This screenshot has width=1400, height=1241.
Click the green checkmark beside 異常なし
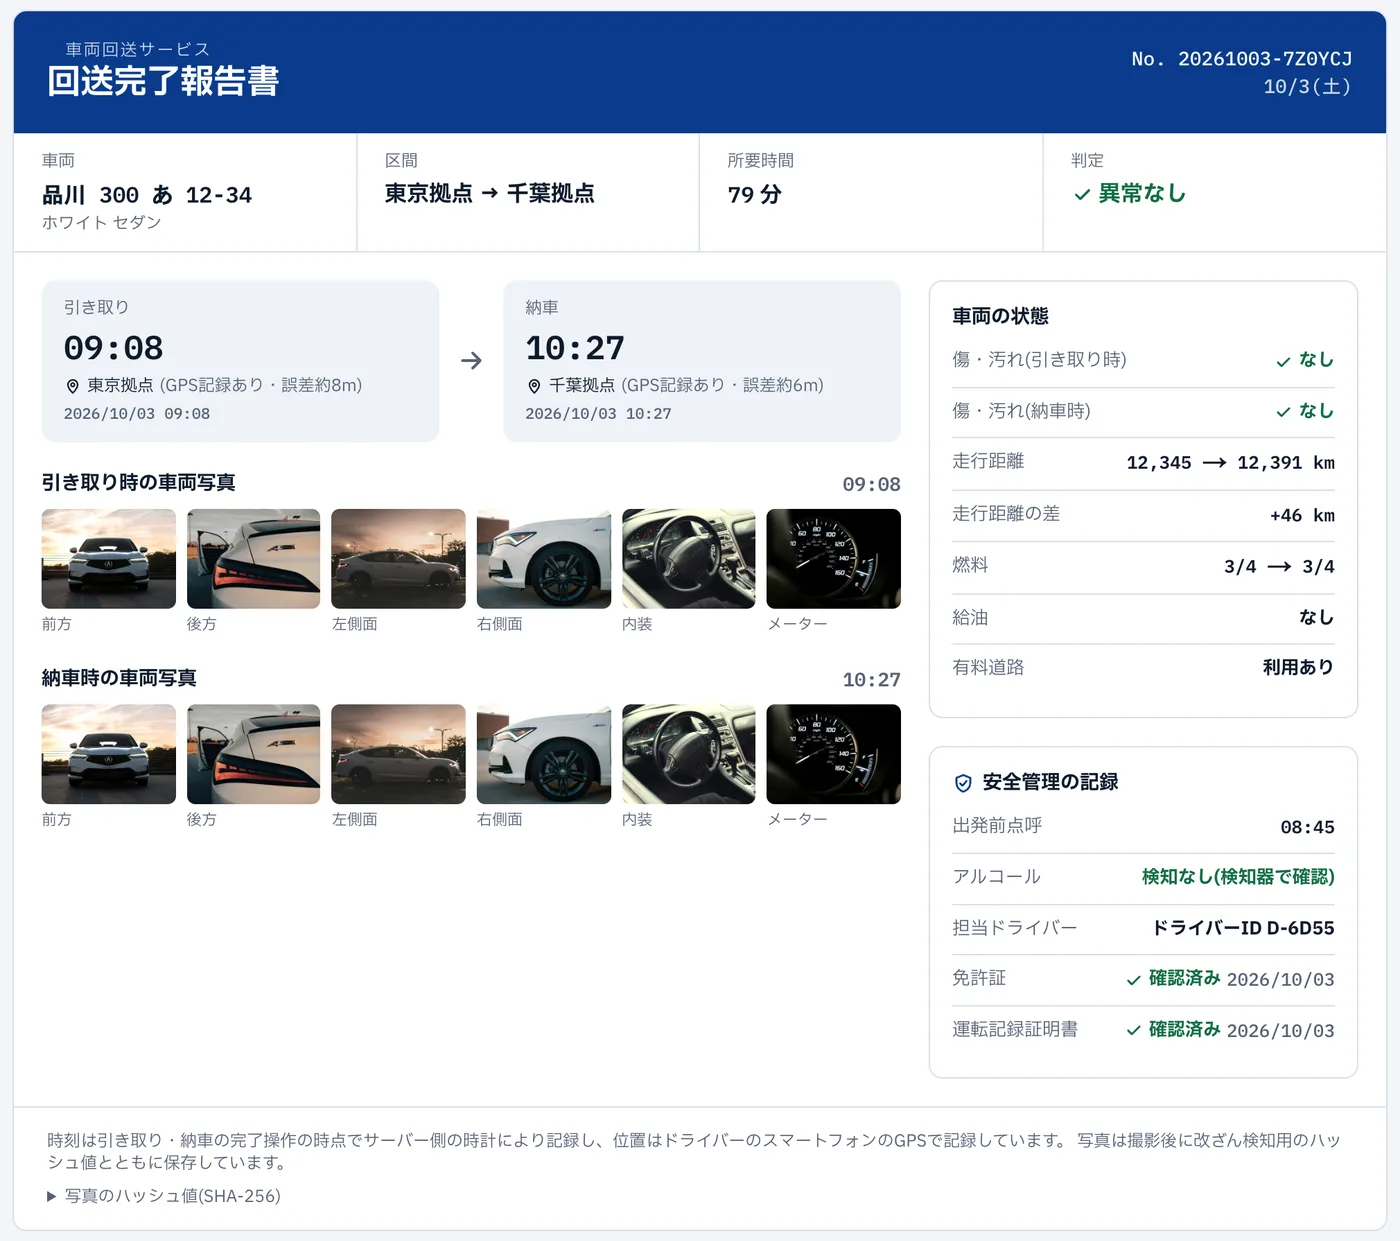click(x=1082, y=195)
